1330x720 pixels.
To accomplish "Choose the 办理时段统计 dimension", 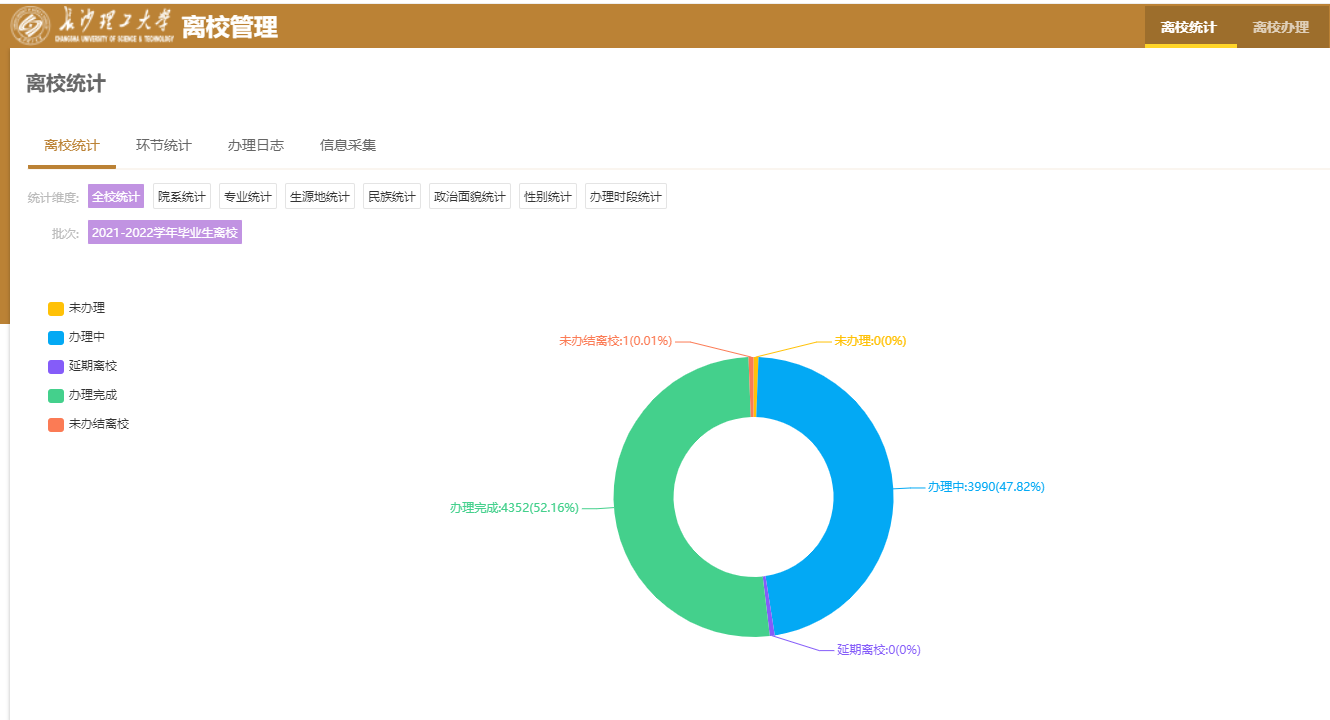I will [x=625, y=196].
